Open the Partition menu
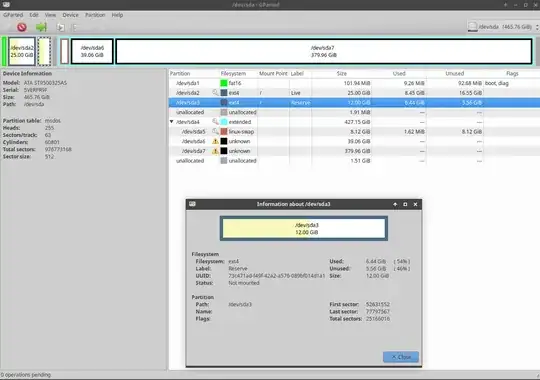Viewport: 540px width, 380px height. (x=95, y=15)
